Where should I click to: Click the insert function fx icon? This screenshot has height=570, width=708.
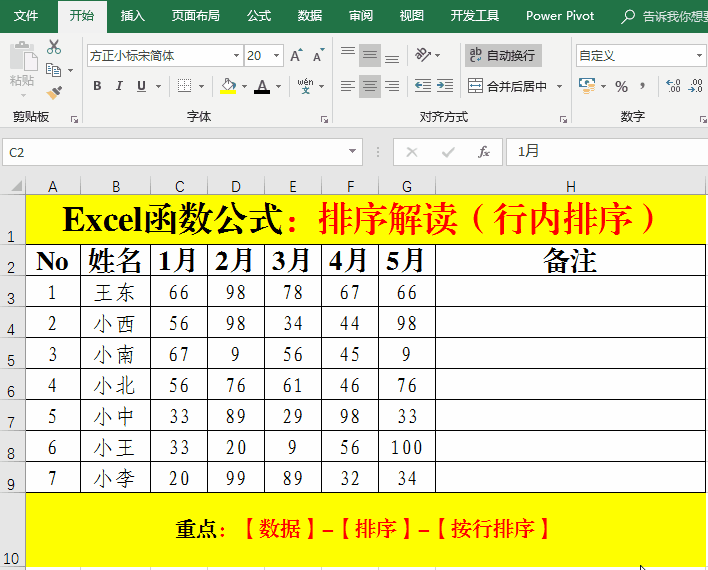click(x=484, y=152)
